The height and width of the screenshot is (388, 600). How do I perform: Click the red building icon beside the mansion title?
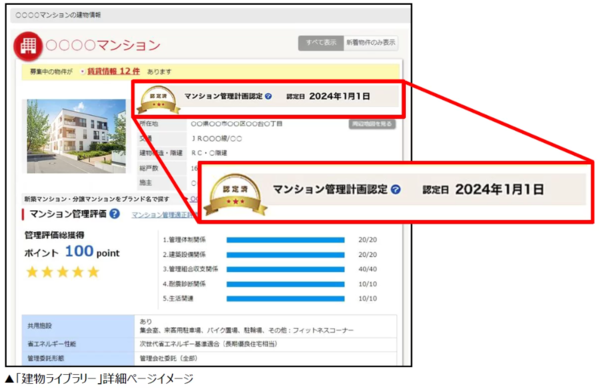coord(28,46)
